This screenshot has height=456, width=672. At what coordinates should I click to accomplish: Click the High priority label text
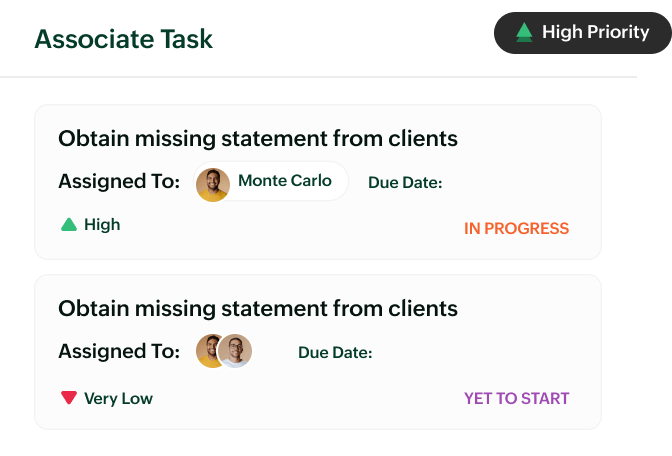coord(102,225)
